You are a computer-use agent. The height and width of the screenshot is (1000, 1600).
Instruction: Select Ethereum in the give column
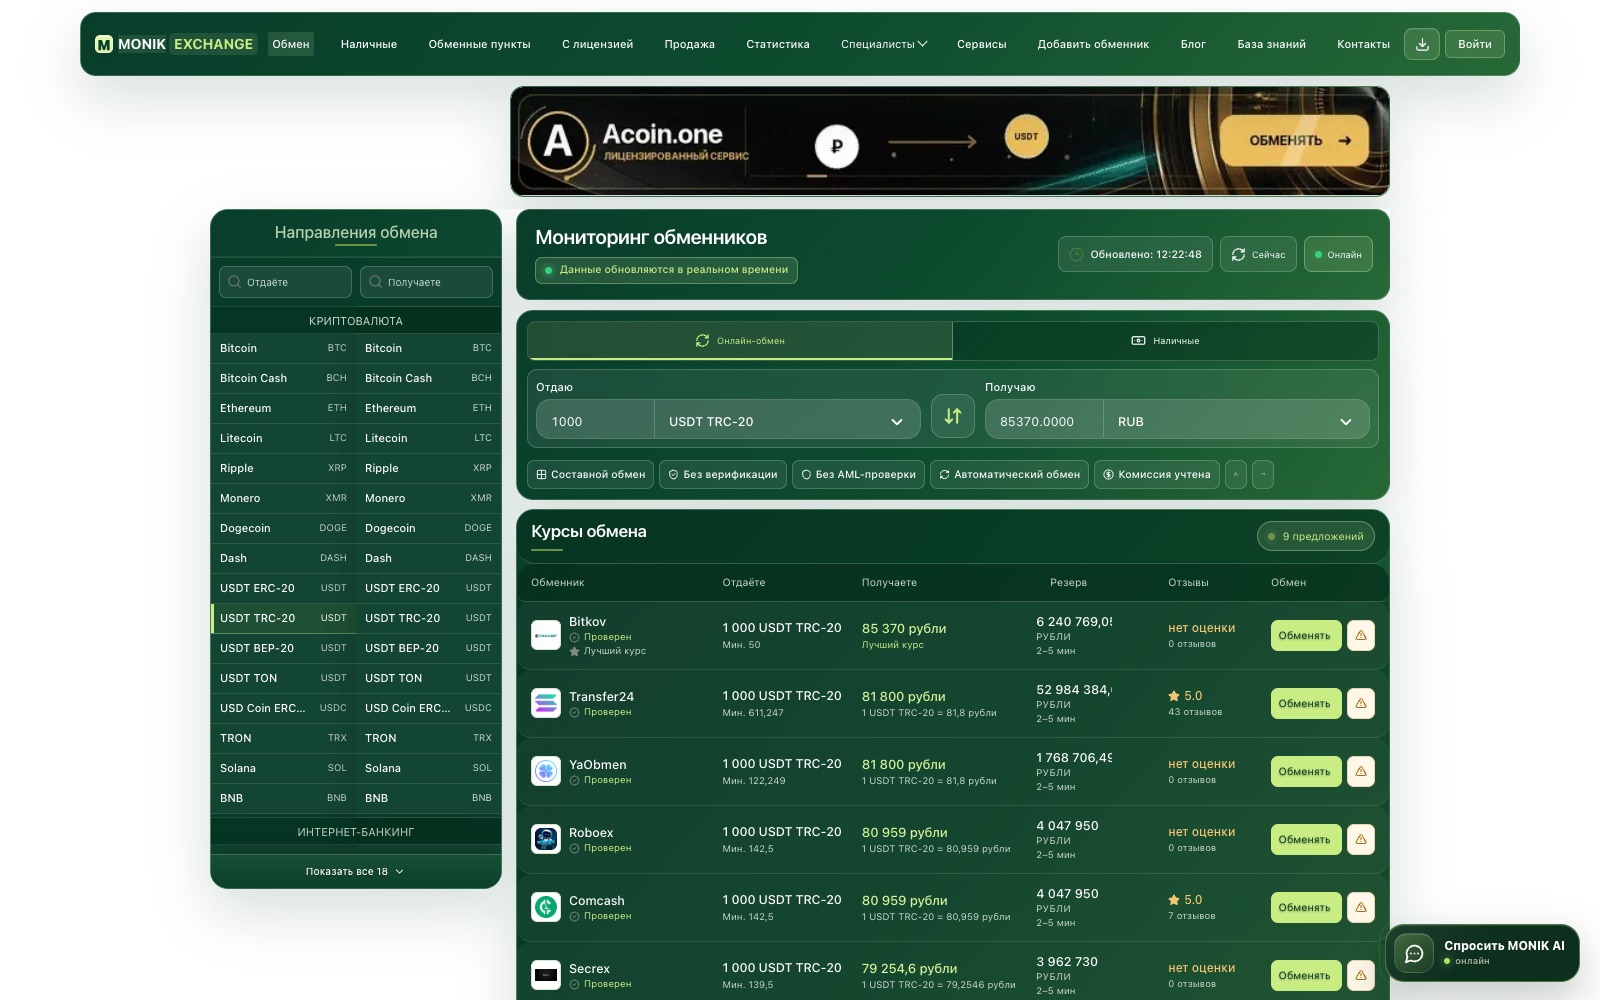click(284, 408)
